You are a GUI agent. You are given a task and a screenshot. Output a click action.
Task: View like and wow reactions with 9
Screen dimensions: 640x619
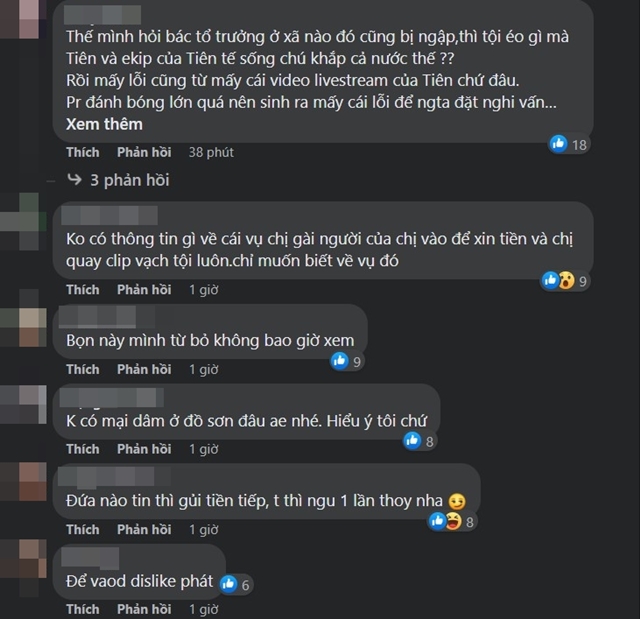(x=565, y=281)
